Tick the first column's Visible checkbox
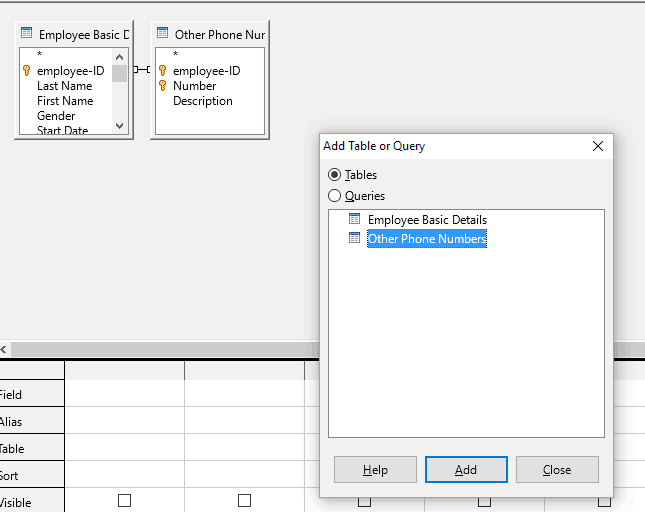 [x=124, y=500]
